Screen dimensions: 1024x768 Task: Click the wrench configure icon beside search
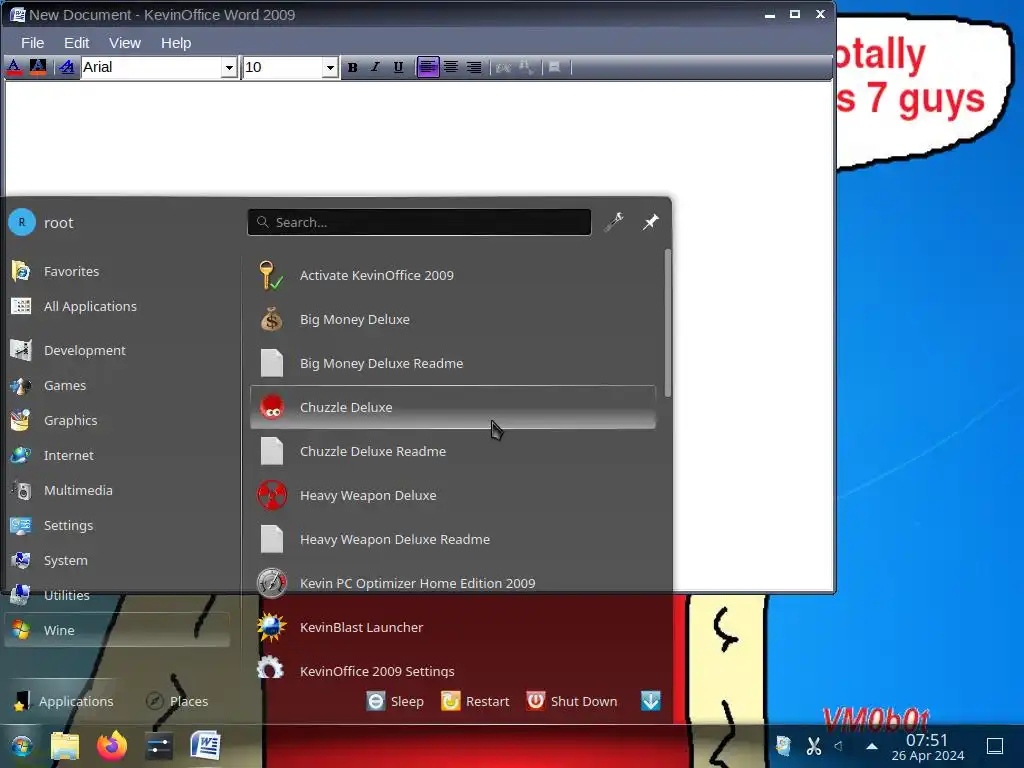(614, 222)
